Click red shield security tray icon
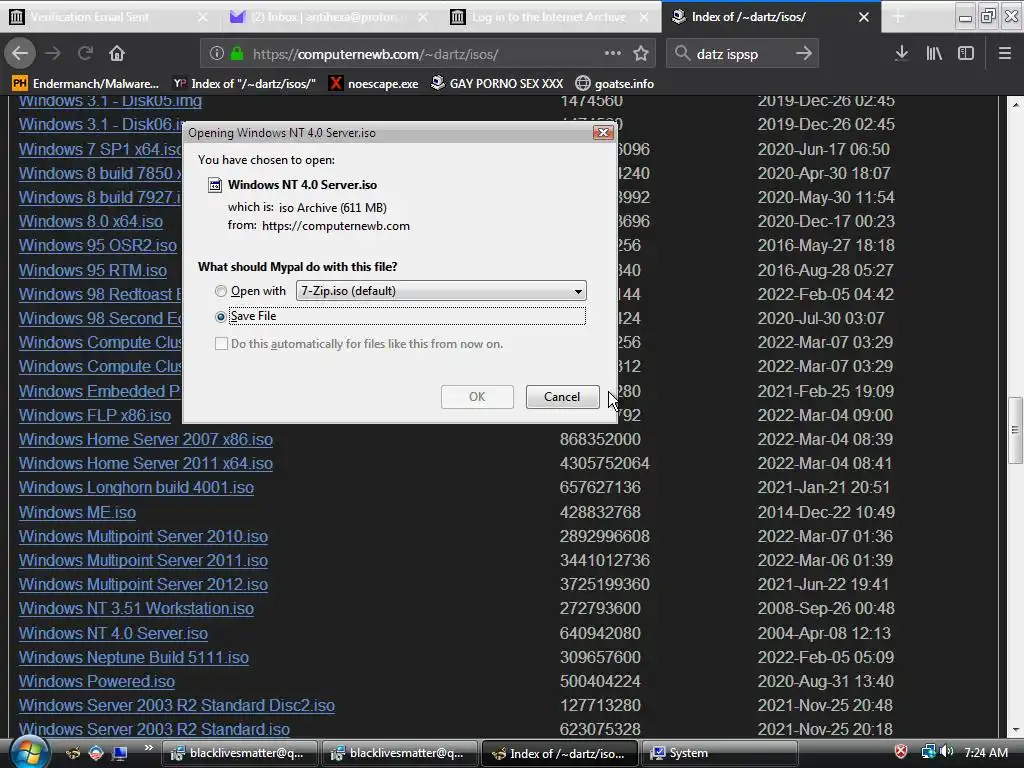This screenshot has height=768, width=1024. tap(901, 752)
